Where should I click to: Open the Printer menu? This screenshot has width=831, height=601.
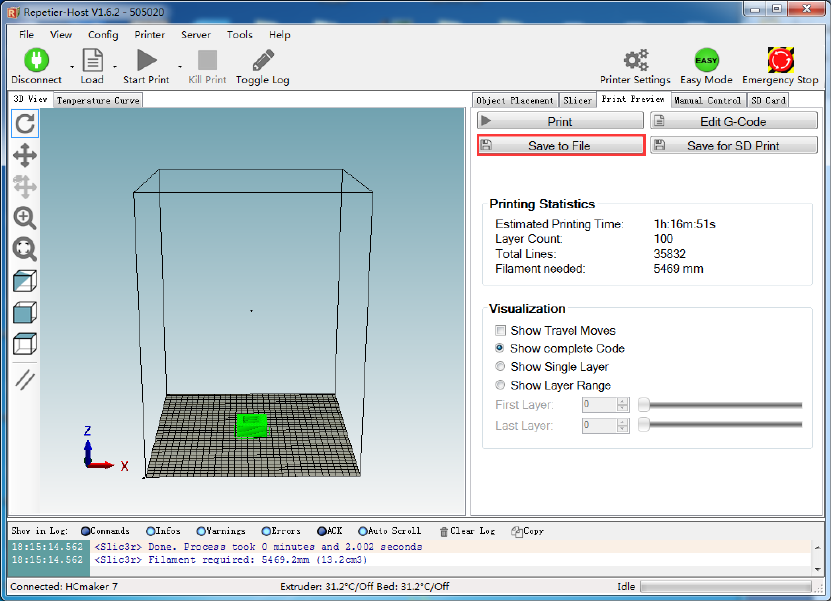[x=149, y=34]
